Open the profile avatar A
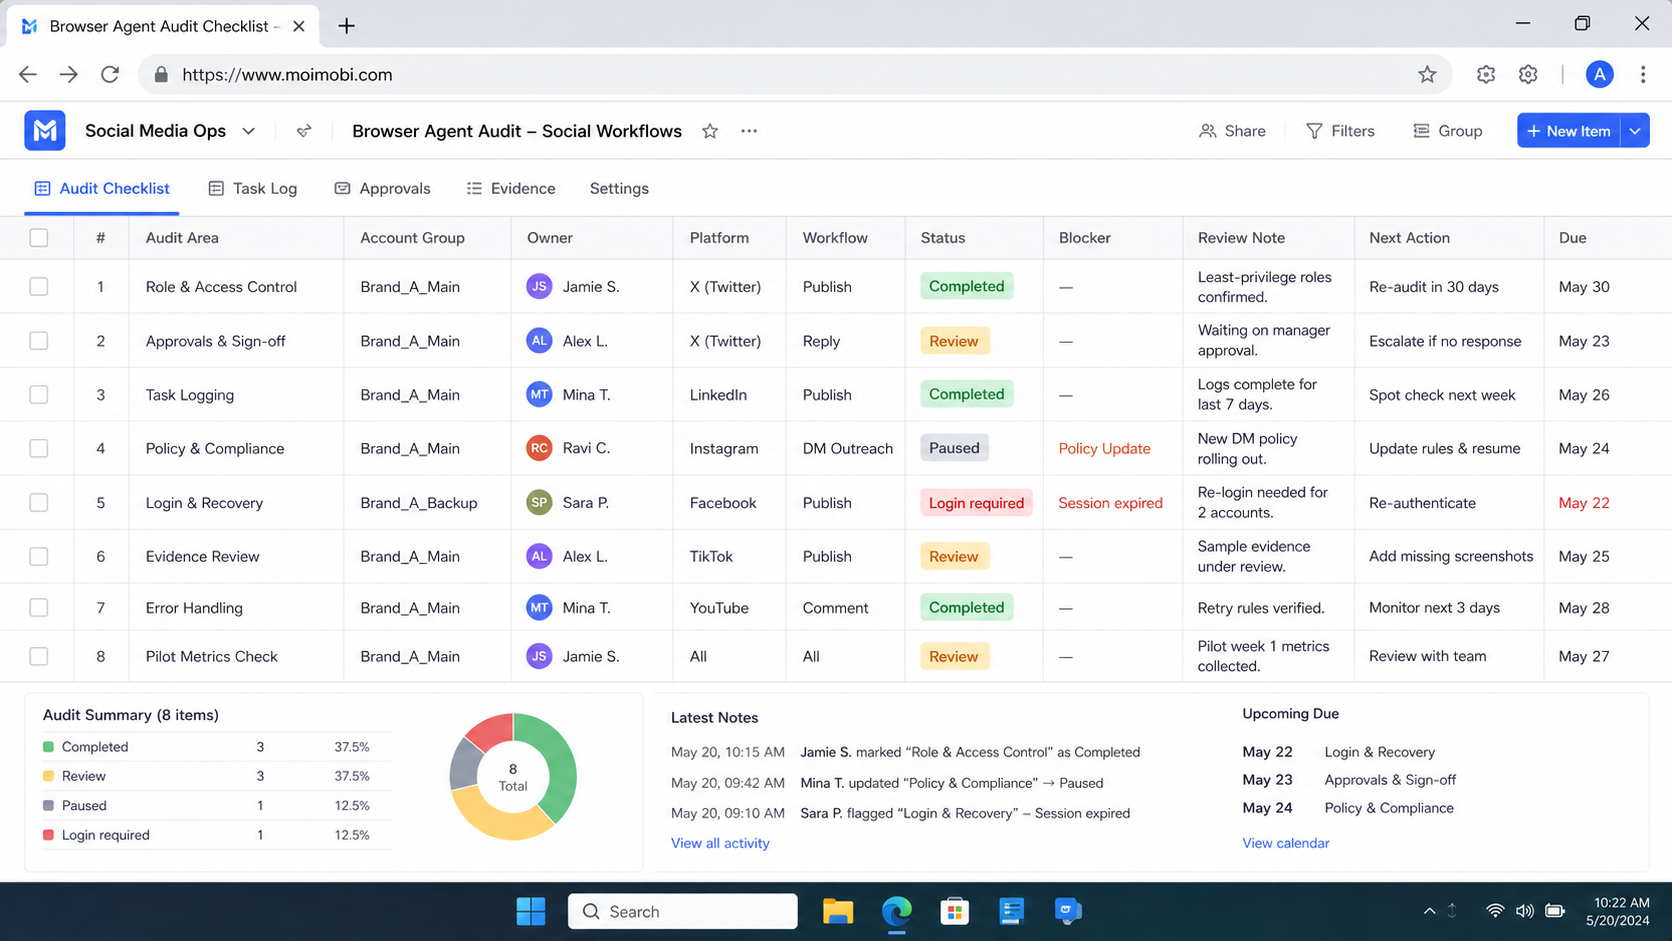This screenshot has height=941, width=1672. [x=1599, y=74]
